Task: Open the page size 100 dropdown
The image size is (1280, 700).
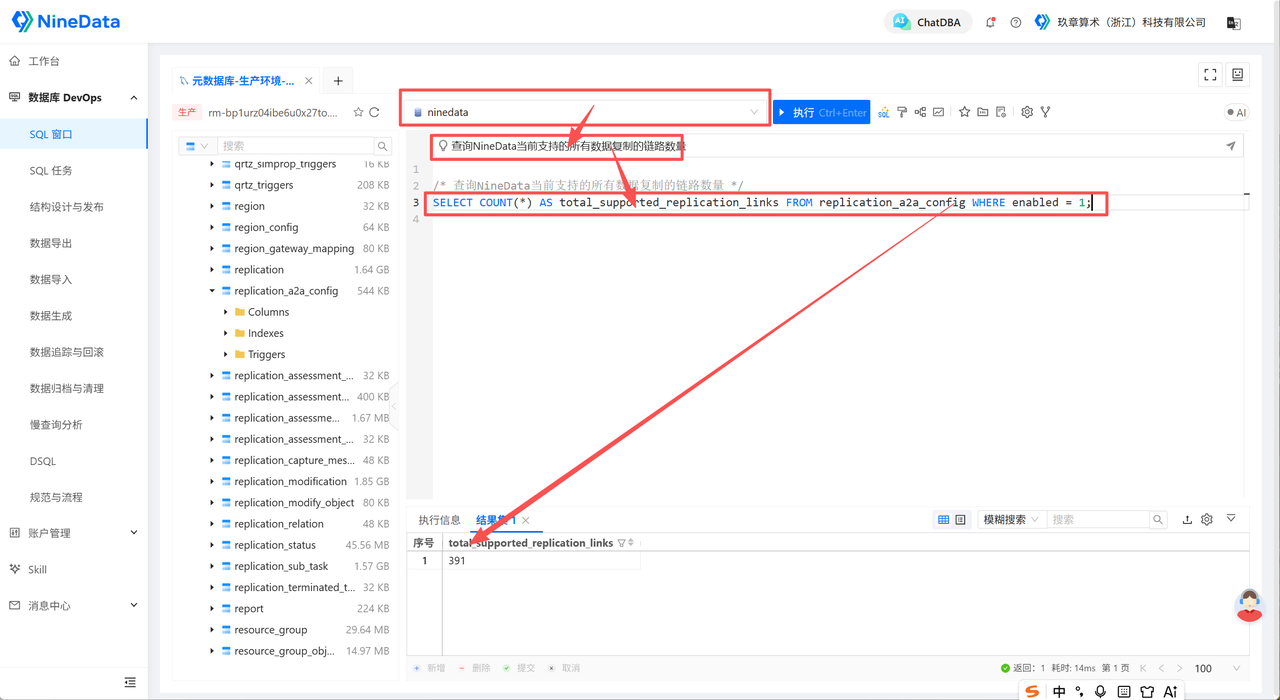Action: [1216, 668]
